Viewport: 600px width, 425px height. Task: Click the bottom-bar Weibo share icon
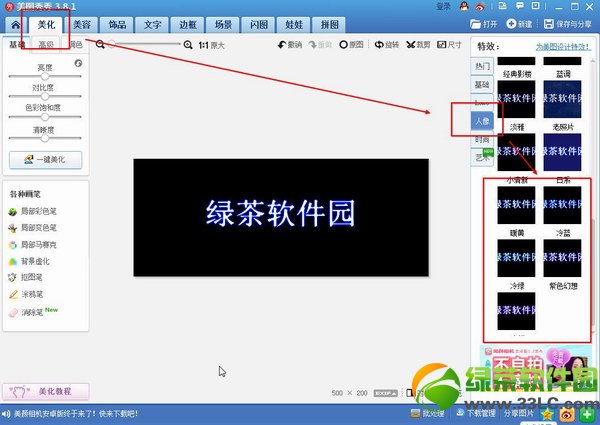coord(567,414)
